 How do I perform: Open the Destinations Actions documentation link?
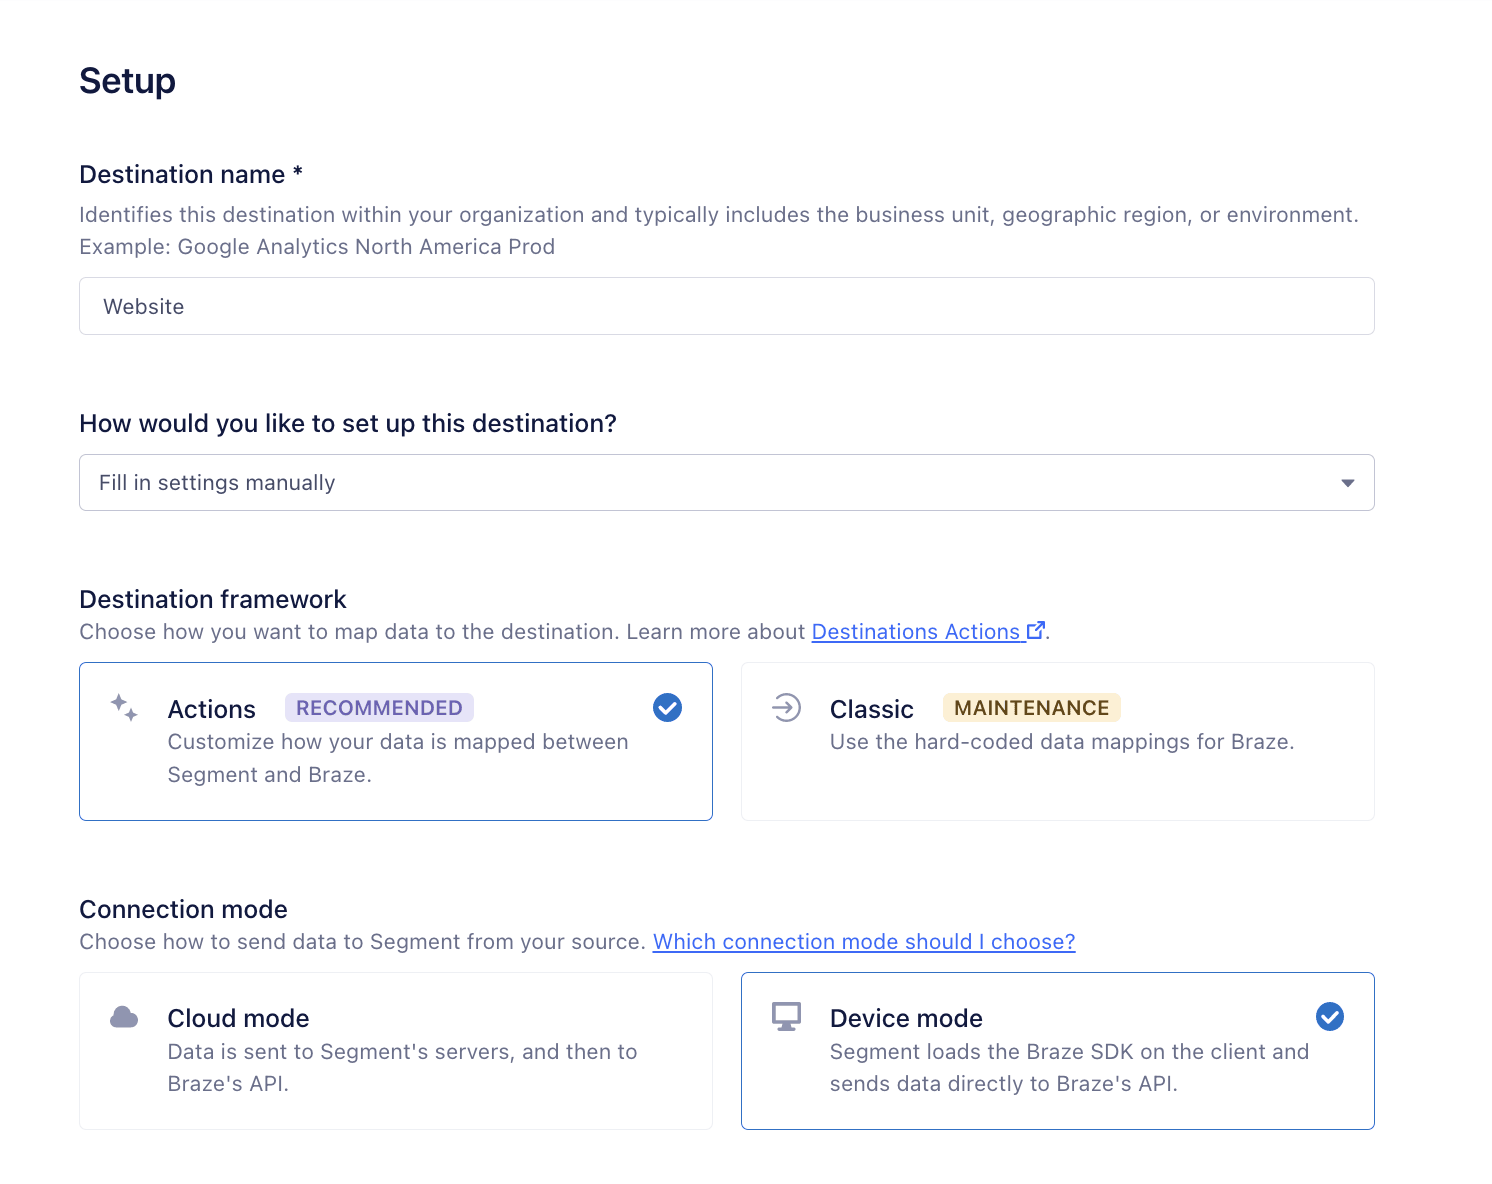(915, 632)
